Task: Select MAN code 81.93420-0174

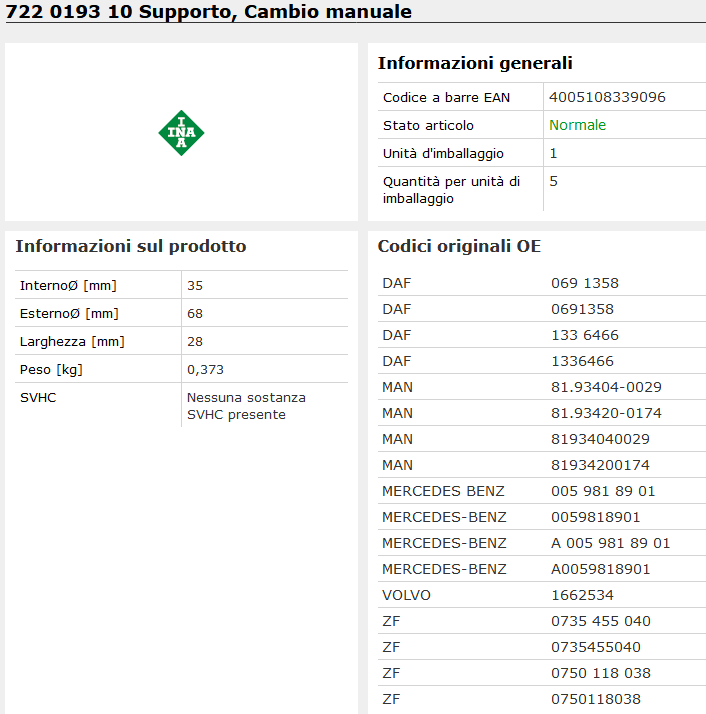Action: tap(606, 413)
